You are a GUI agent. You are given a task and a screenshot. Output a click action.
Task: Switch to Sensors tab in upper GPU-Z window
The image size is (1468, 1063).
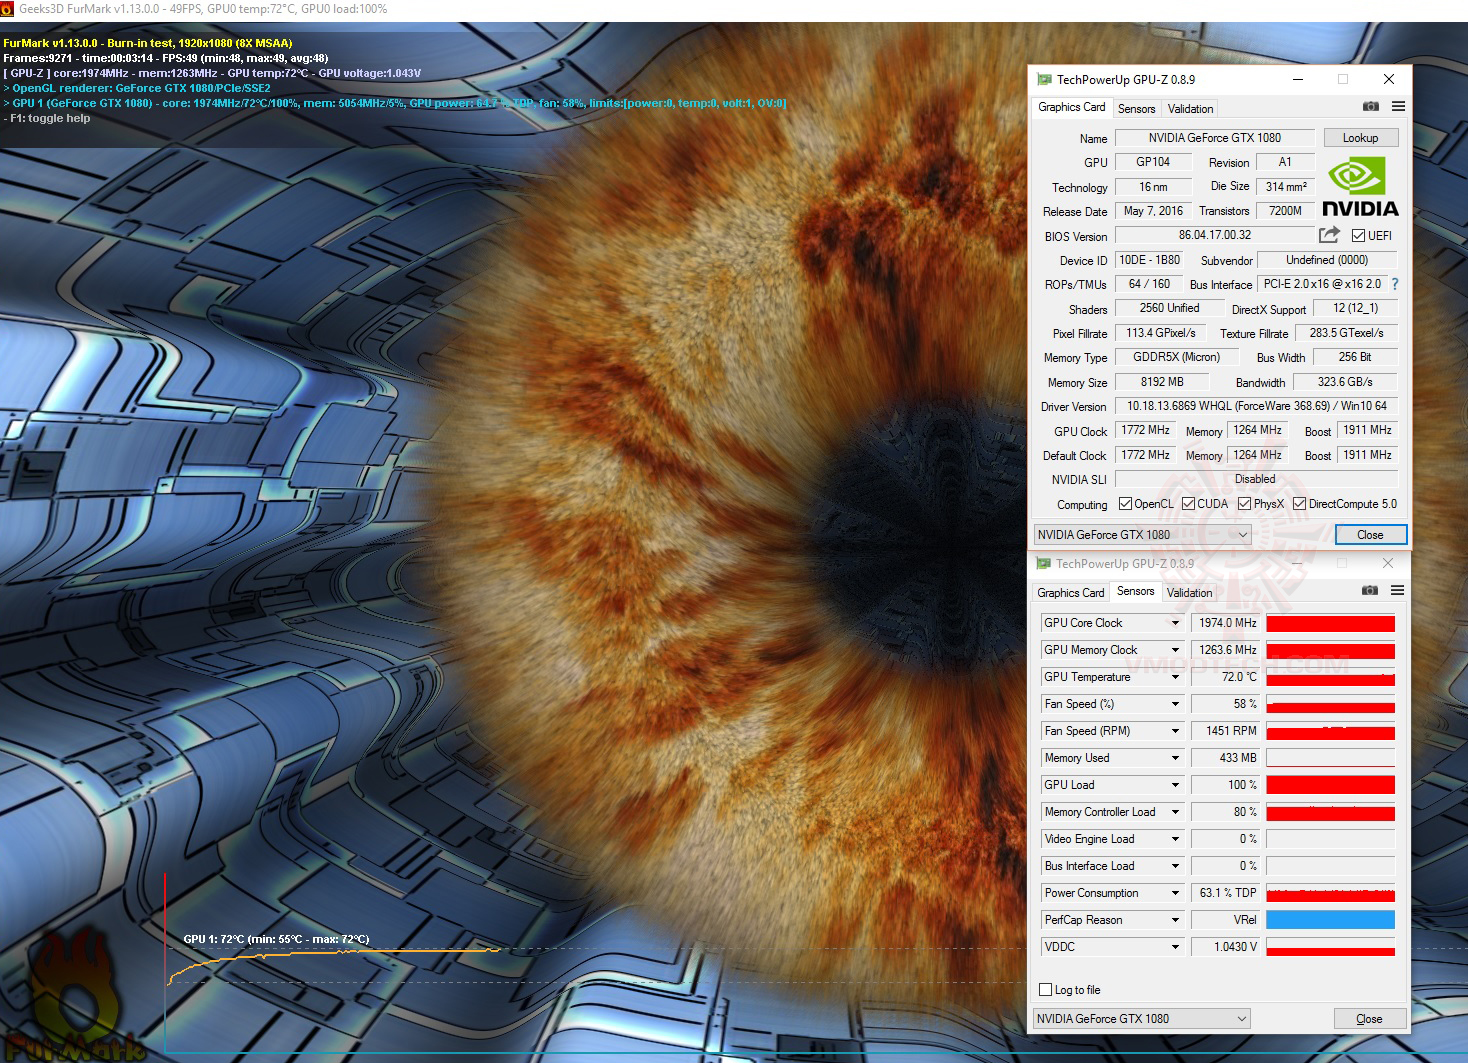coord(1136,109)
